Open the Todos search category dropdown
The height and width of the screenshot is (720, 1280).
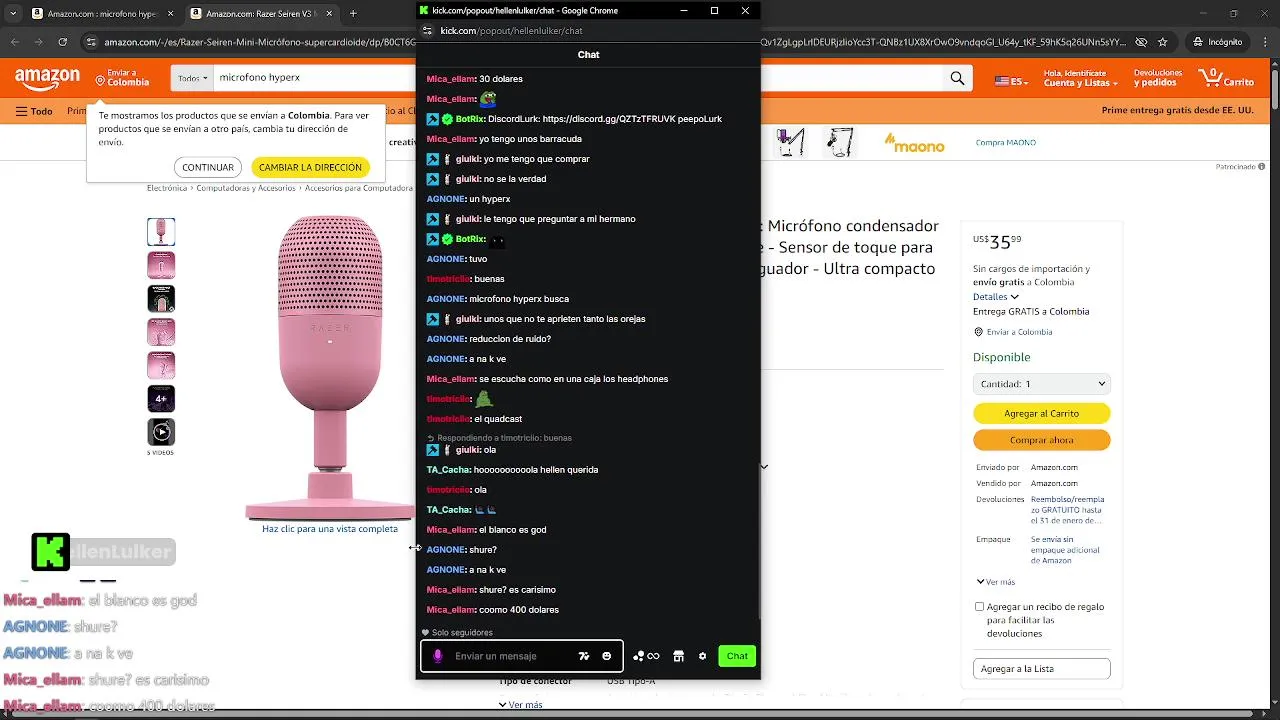[x=193, y=78]
